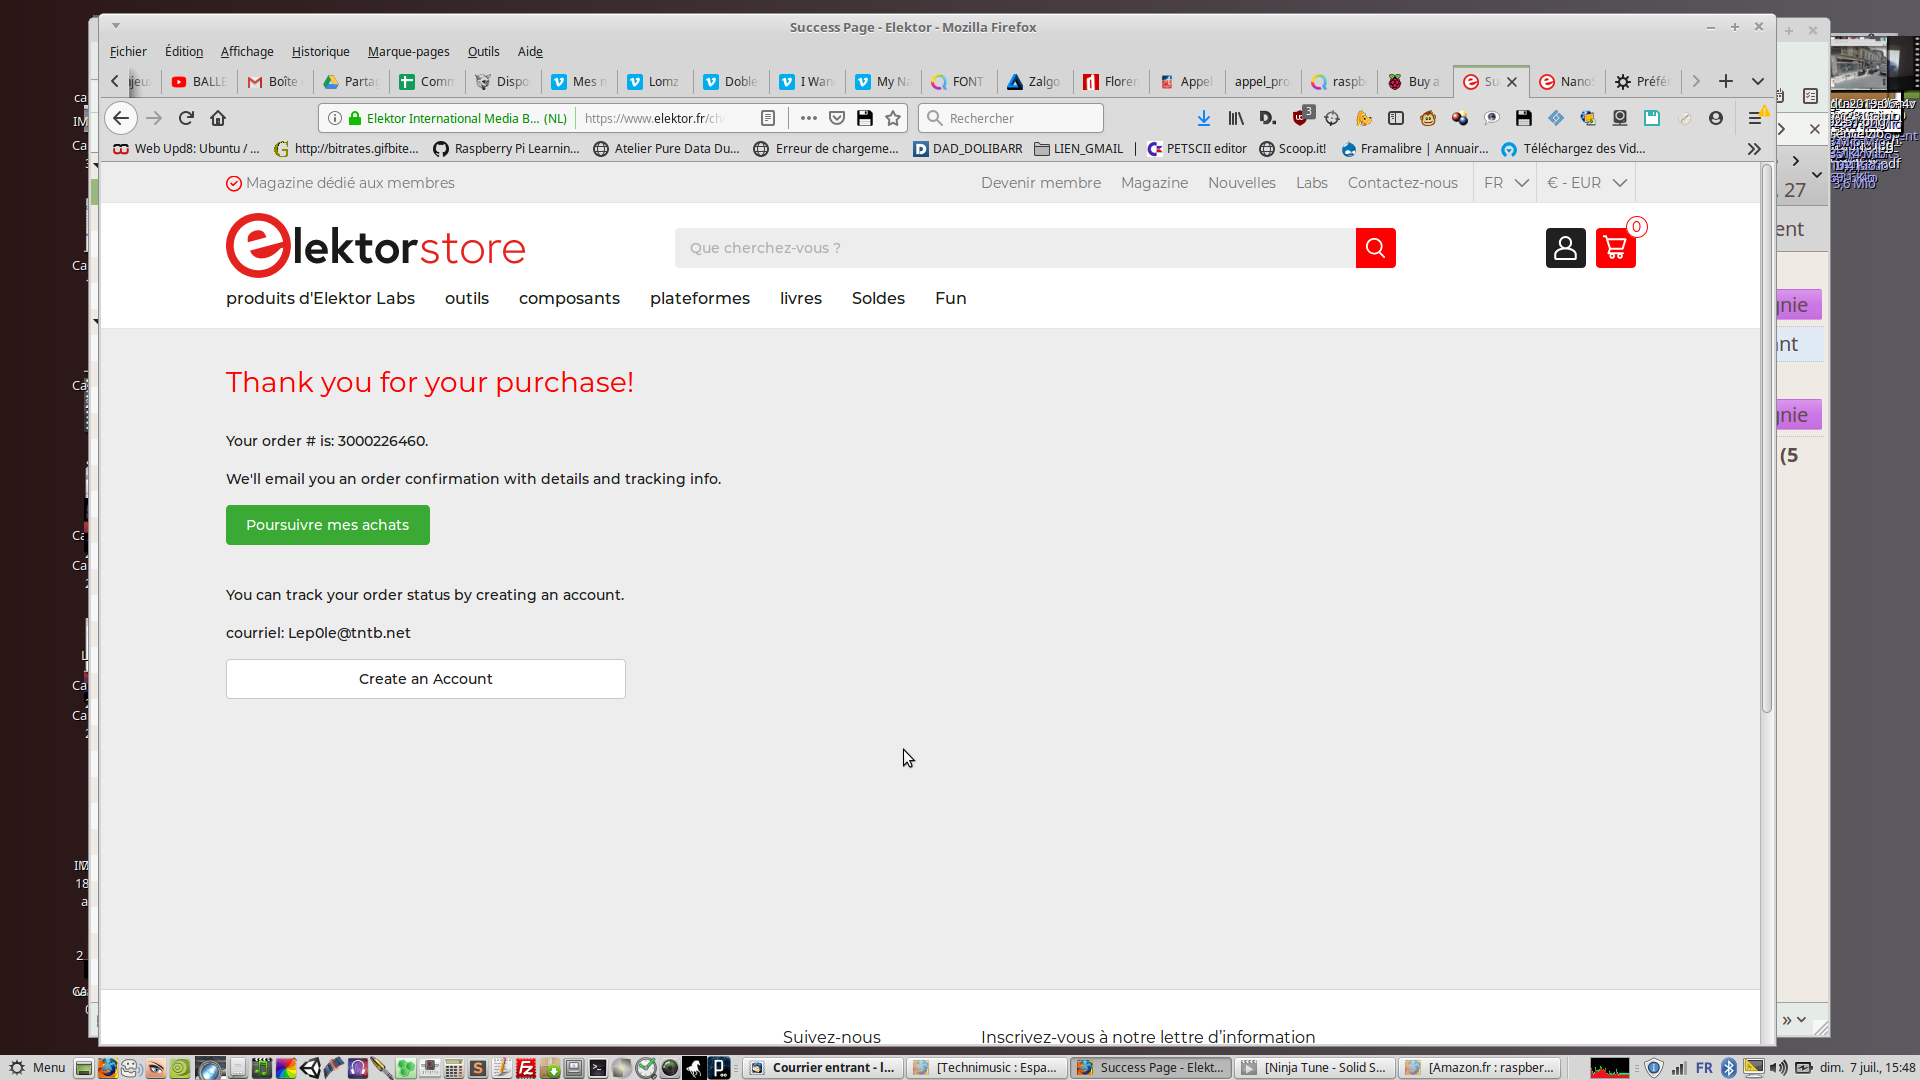Screen dimensions: 1920x1080
Task: Click the Create an Account button
Action: tap(425, 679)
